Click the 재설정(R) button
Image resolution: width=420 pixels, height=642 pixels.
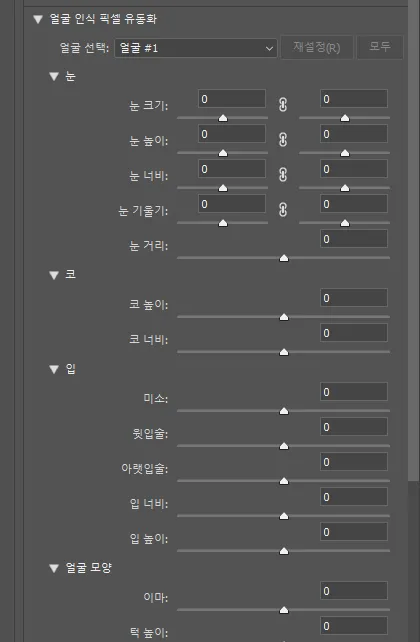coord(317,47)
